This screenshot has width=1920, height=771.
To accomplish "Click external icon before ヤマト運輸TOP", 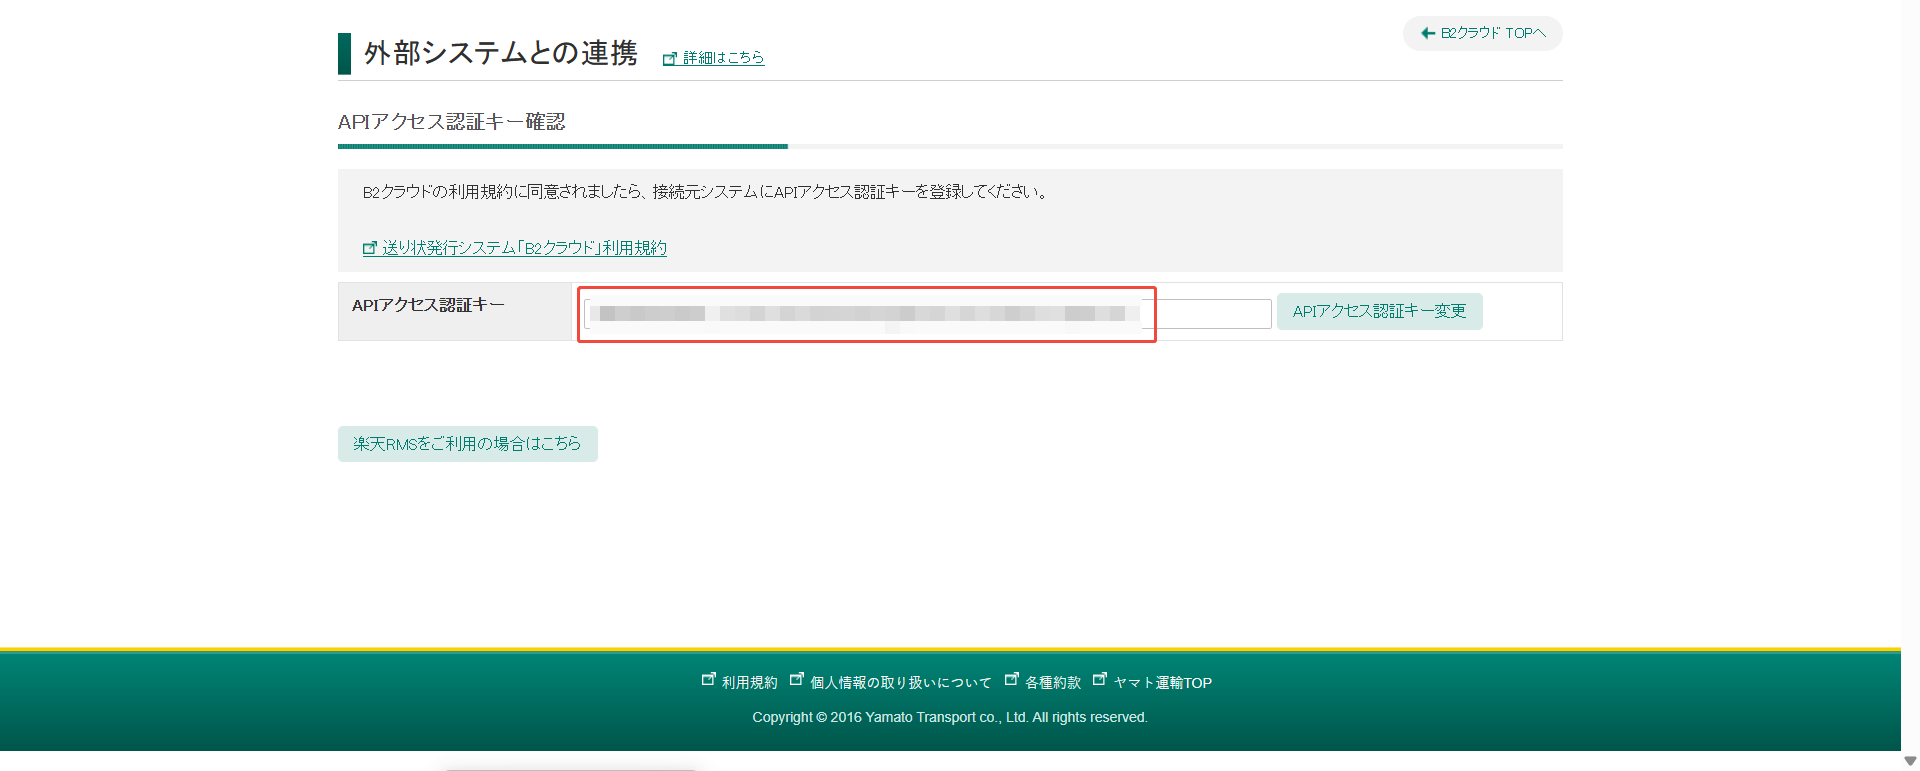I will (x=1100, y=679).
